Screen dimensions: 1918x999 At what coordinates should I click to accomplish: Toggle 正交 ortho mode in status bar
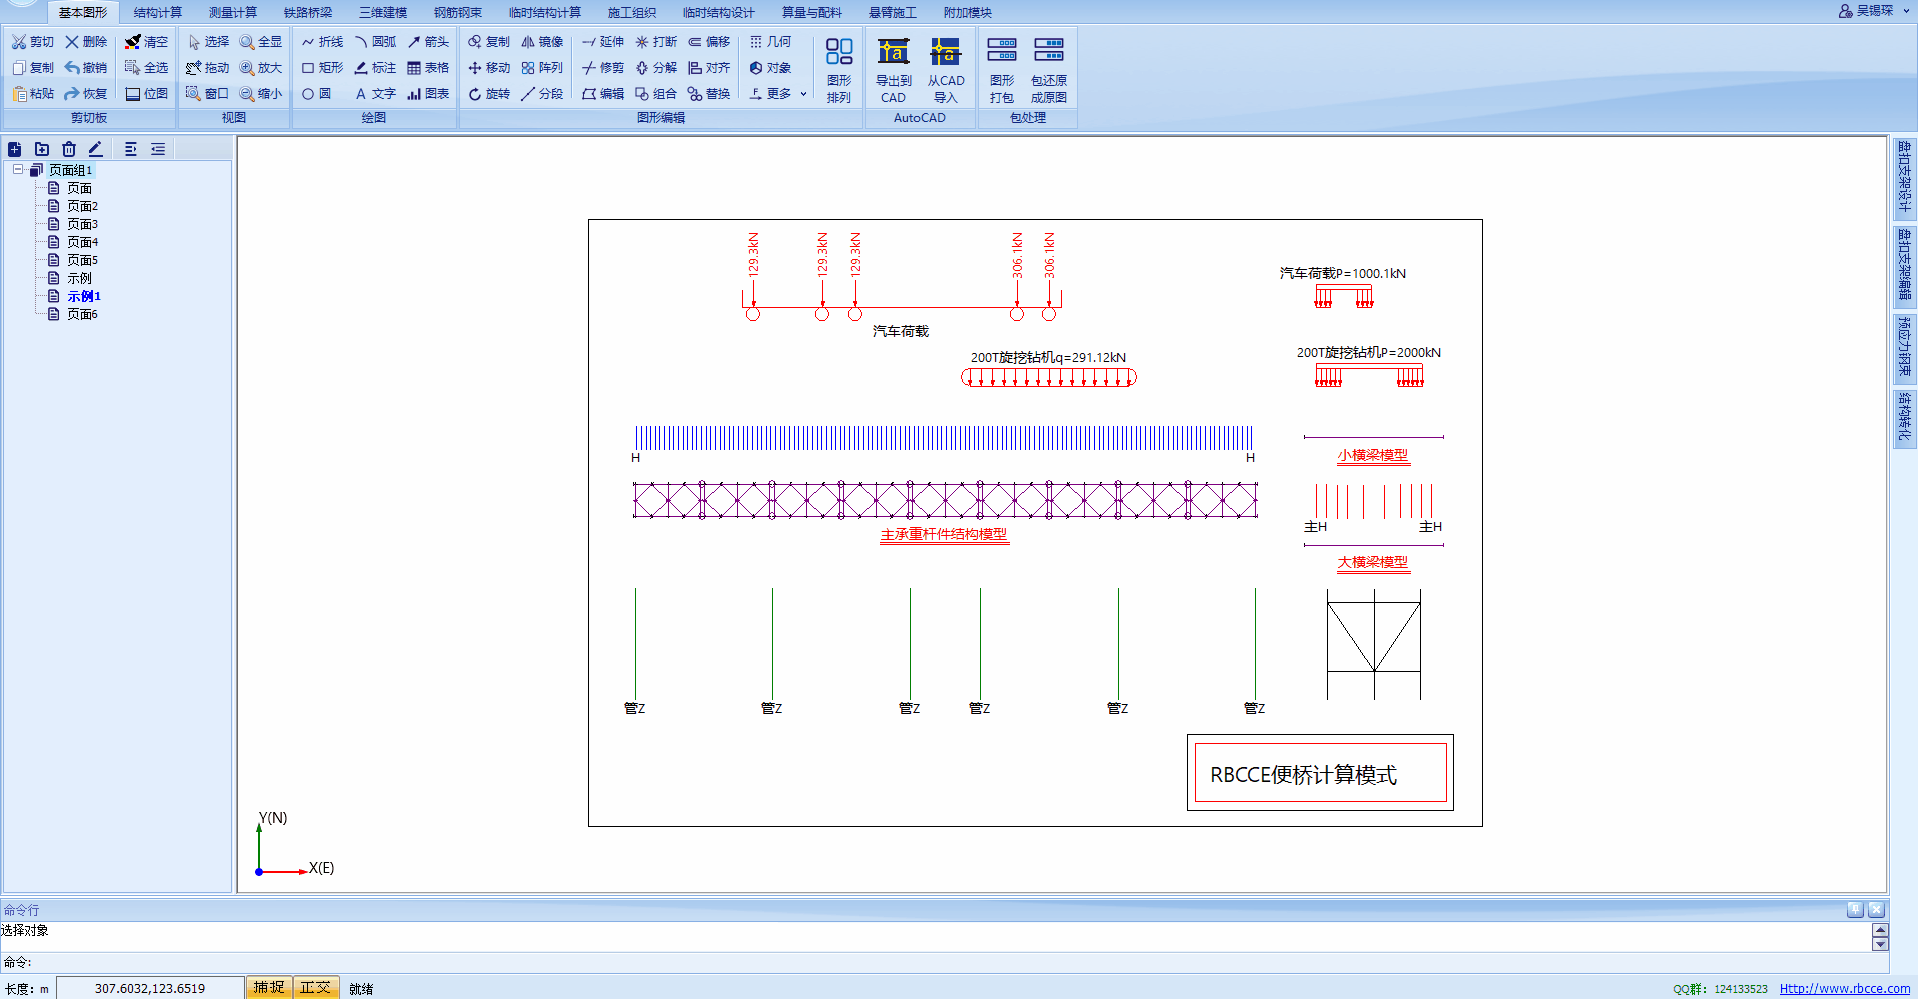coord(315,987)
